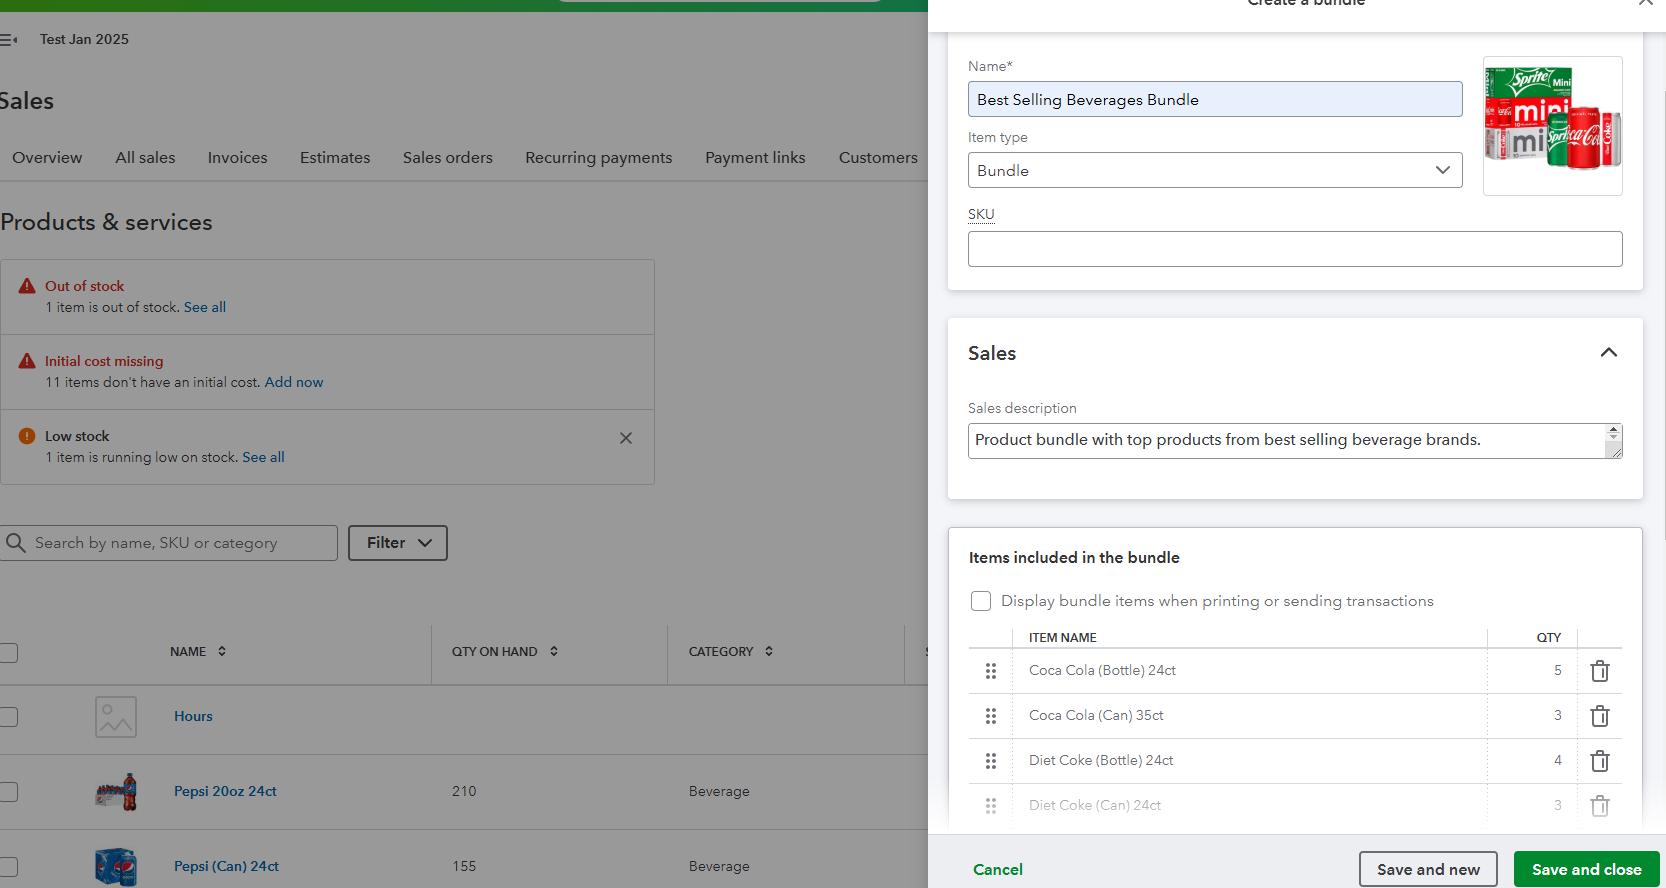1666x888 pixels.
Task: Focus the search by name, SKU or category box
Action: (x=169, y=543)
